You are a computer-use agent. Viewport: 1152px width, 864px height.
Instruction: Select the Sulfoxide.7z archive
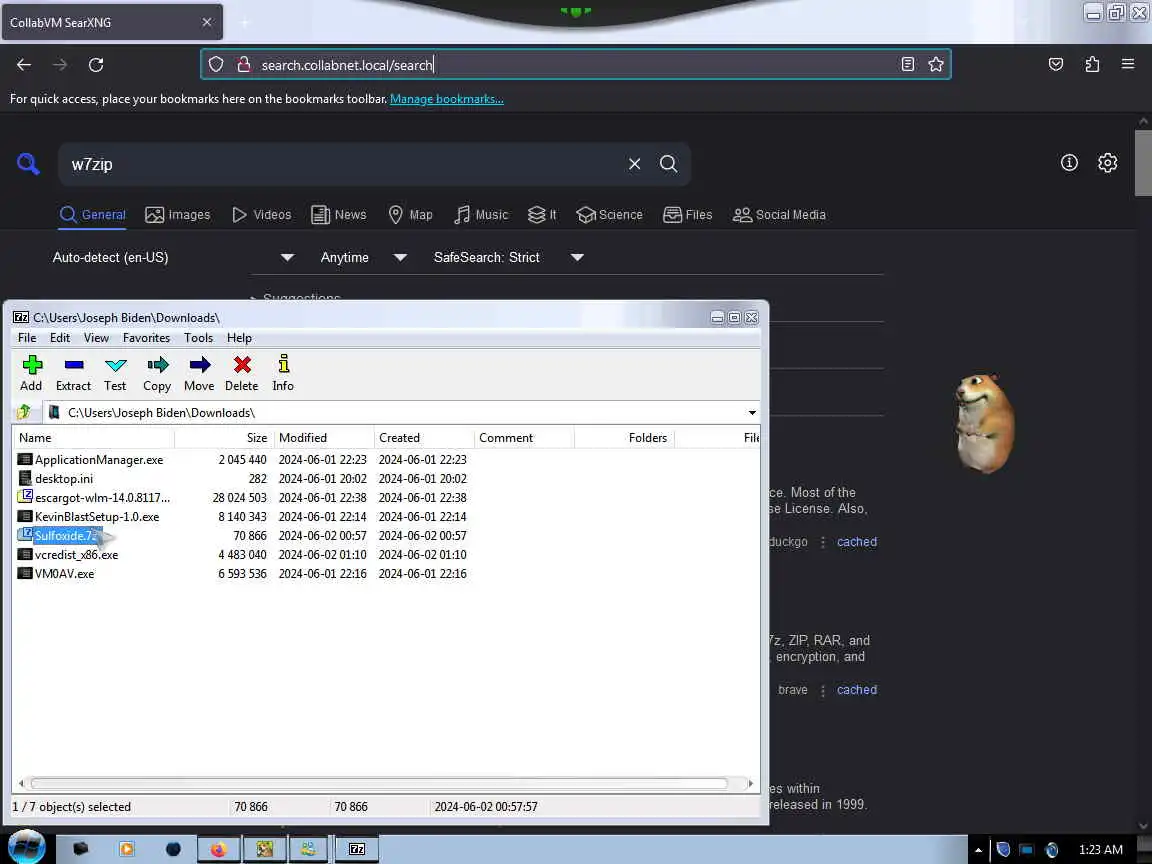65,536
